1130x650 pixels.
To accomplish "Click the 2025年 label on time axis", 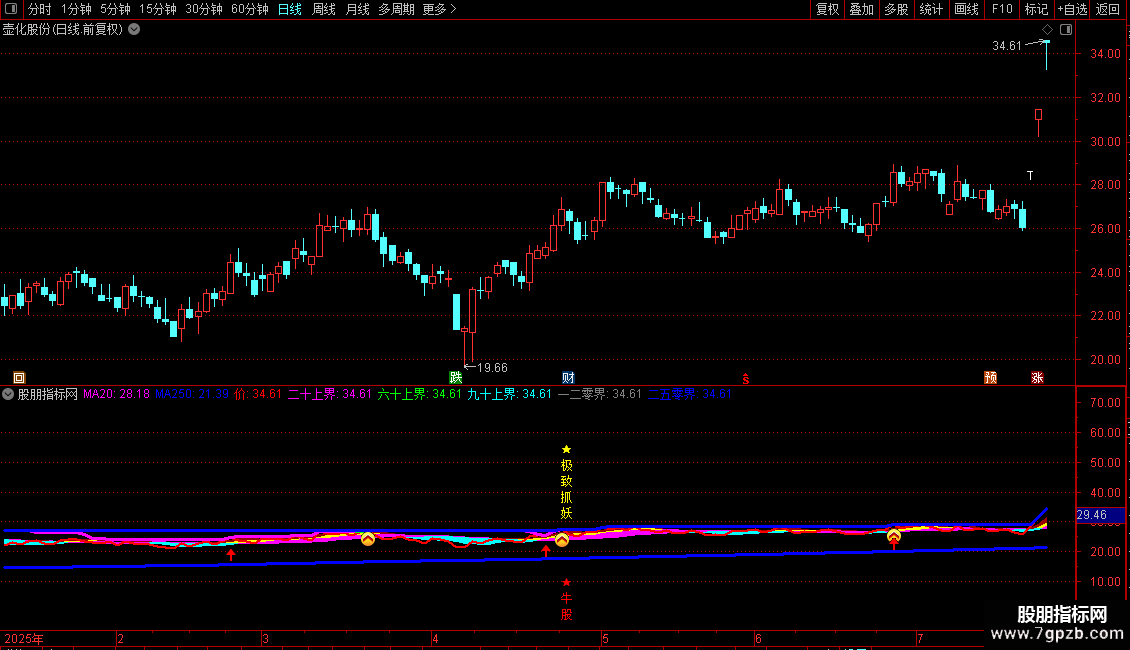I will pos(24,638).
